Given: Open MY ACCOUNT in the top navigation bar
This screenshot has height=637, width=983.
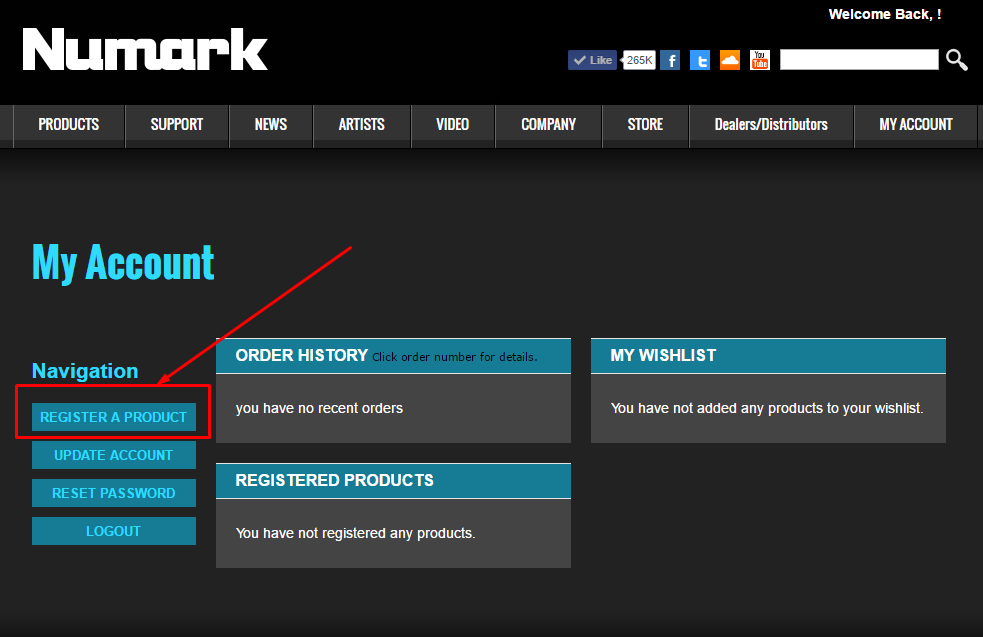Looking at the screenshot, I should (916, 125).
